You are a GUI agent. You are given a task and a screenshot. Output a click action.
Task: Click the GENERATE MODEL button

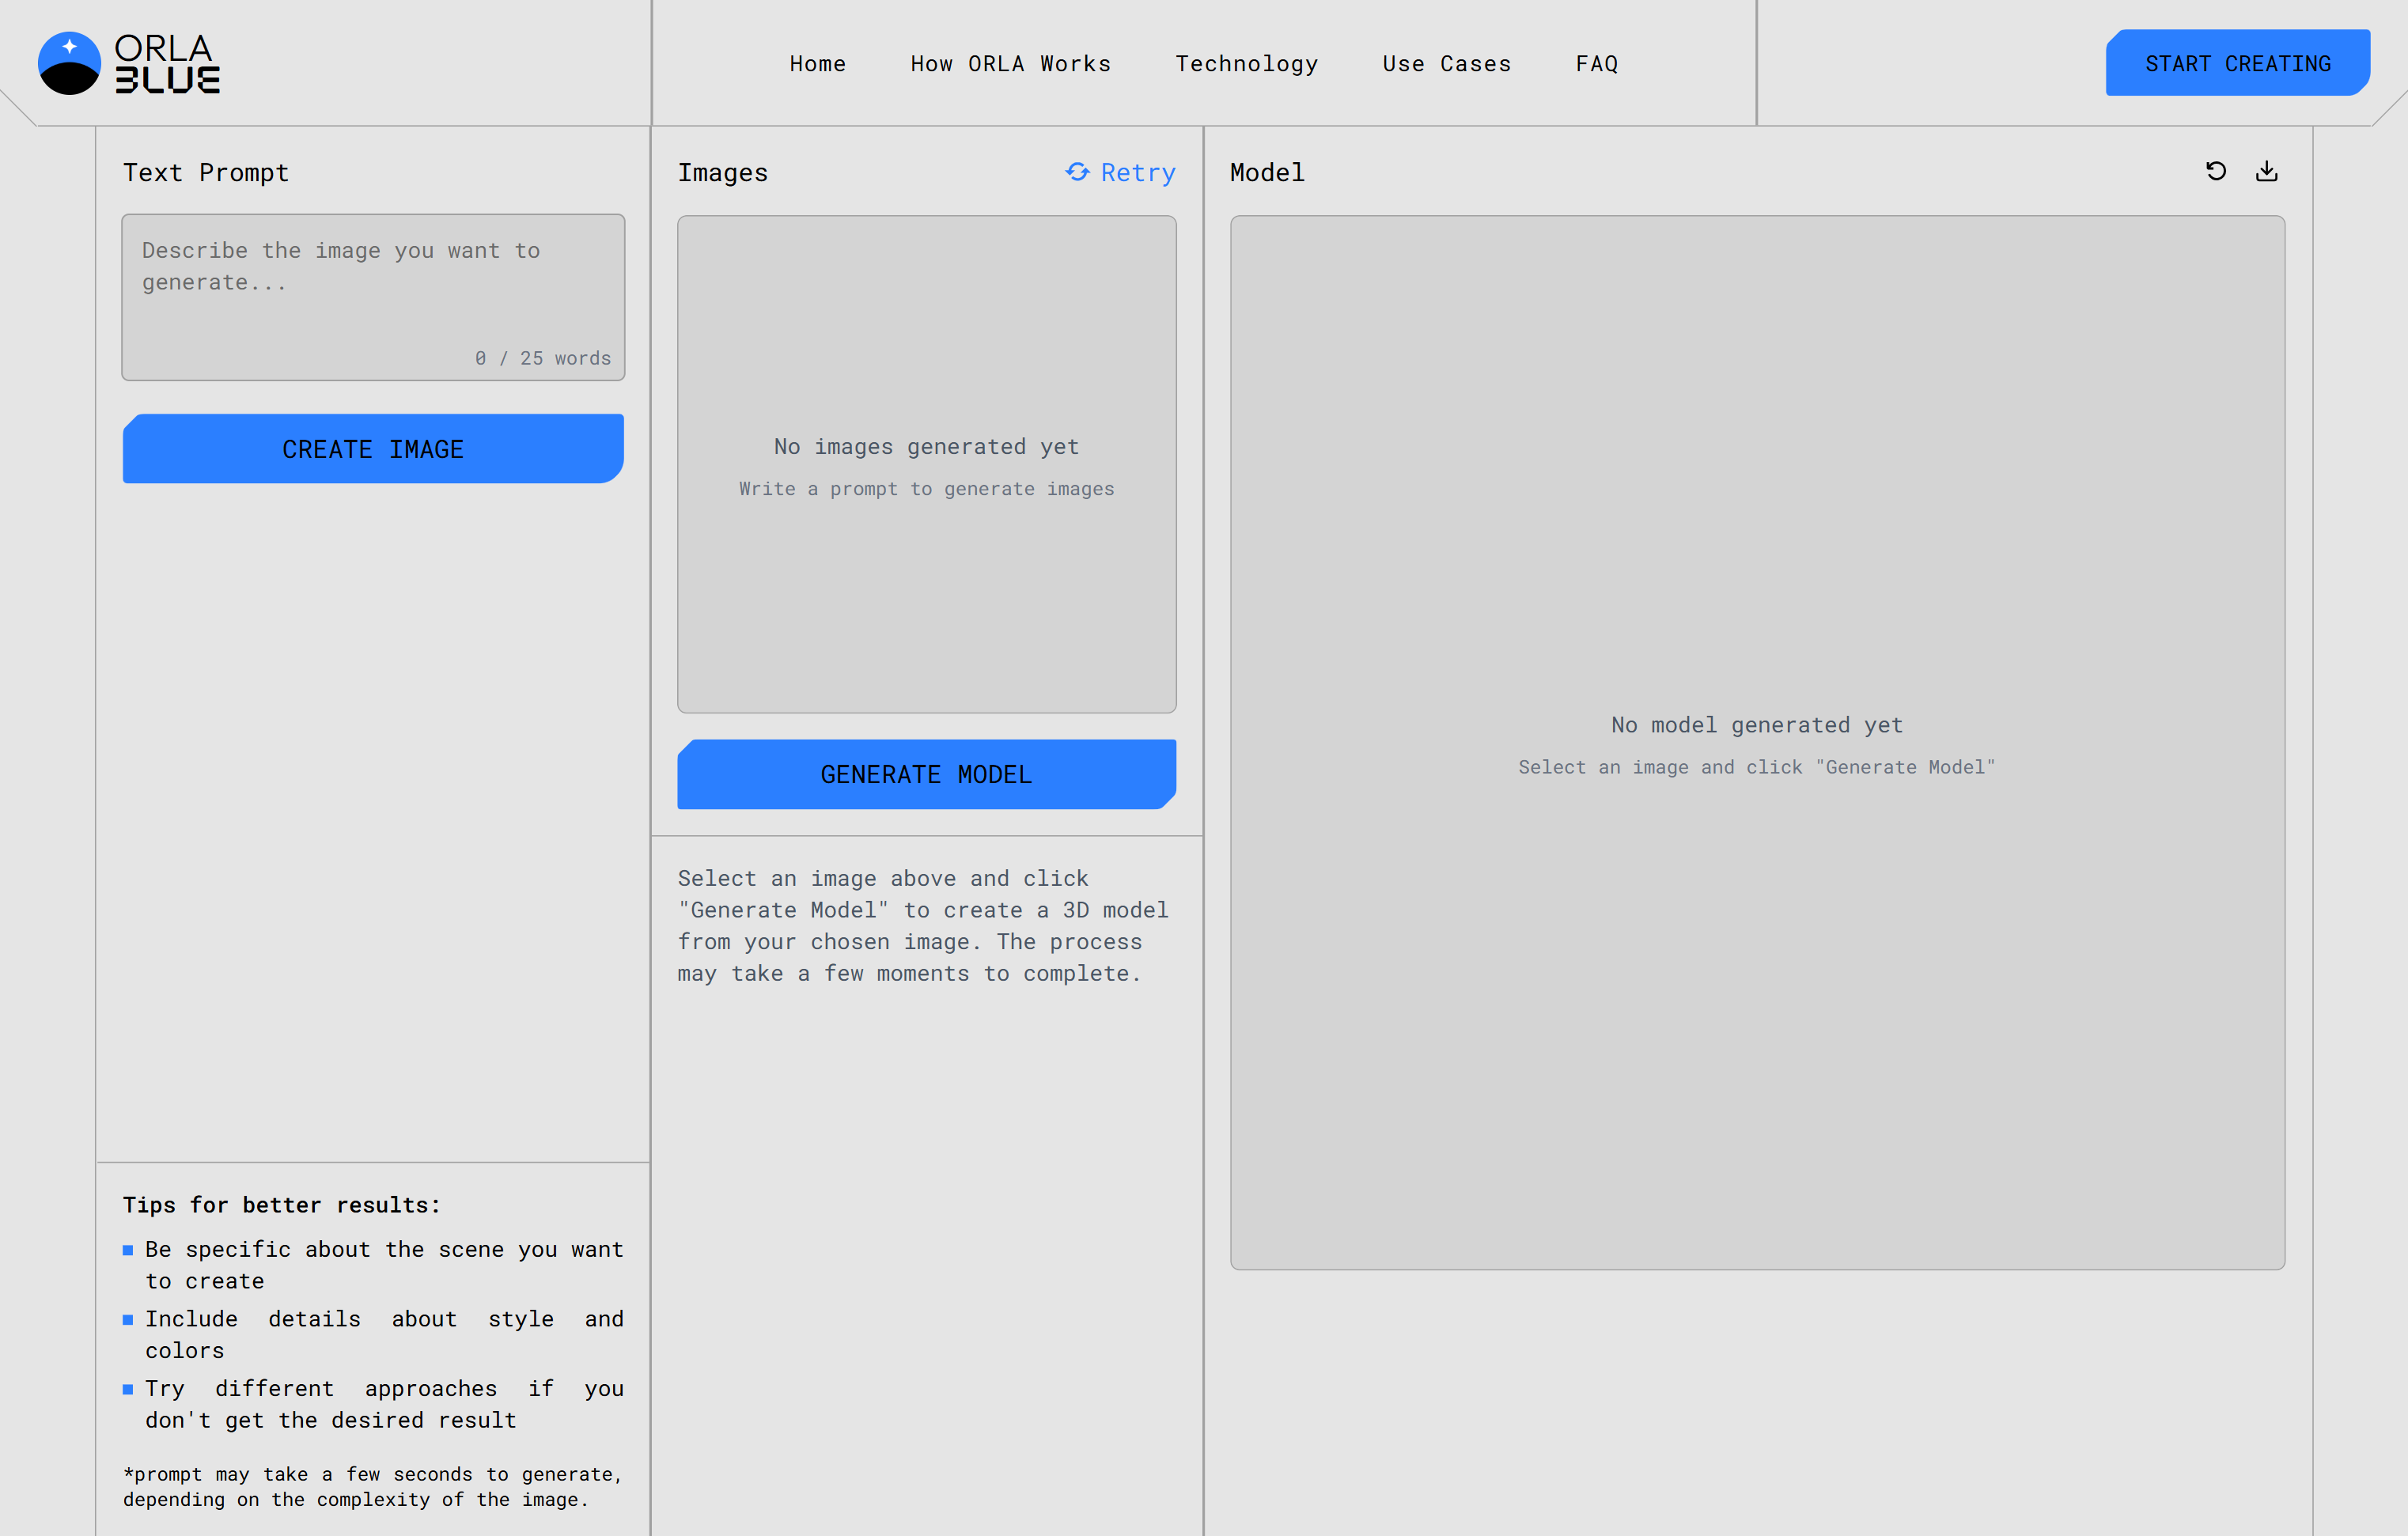click(926, 774)
